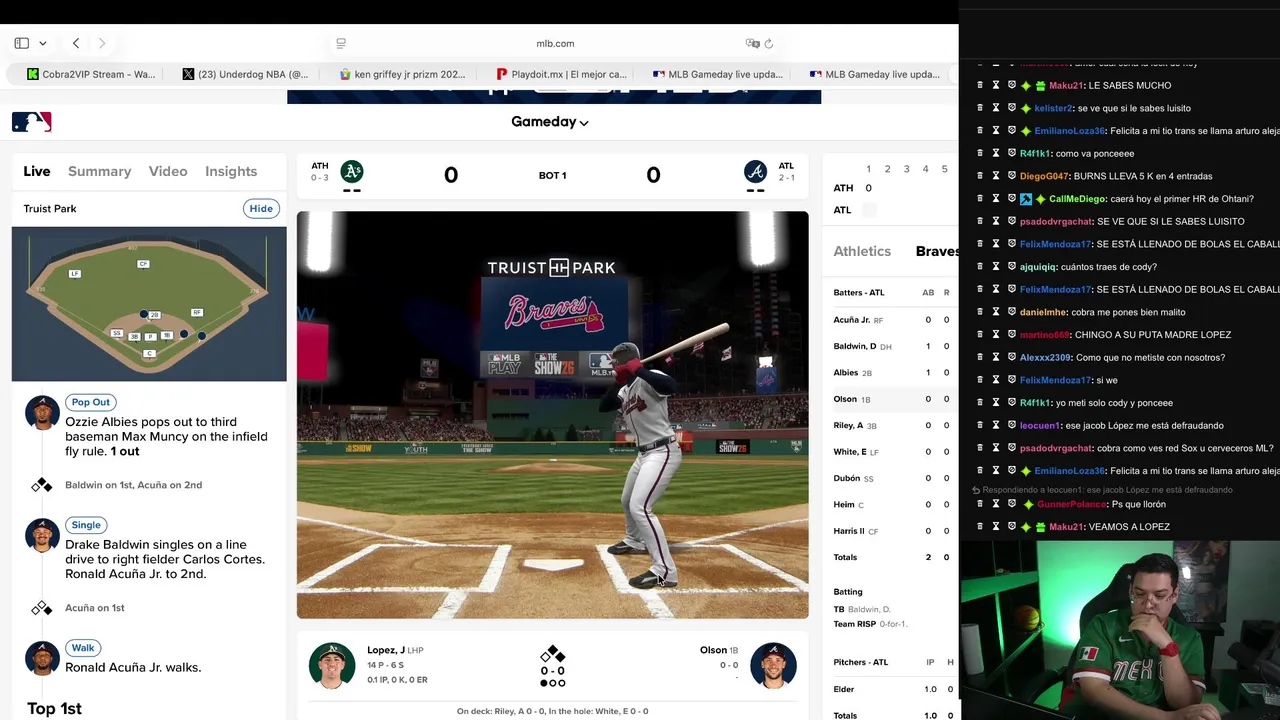The width and height of the screenshot is (1280, 720).
Task: Click player headshot beside Pop Out play
Action: pos(42,413)
